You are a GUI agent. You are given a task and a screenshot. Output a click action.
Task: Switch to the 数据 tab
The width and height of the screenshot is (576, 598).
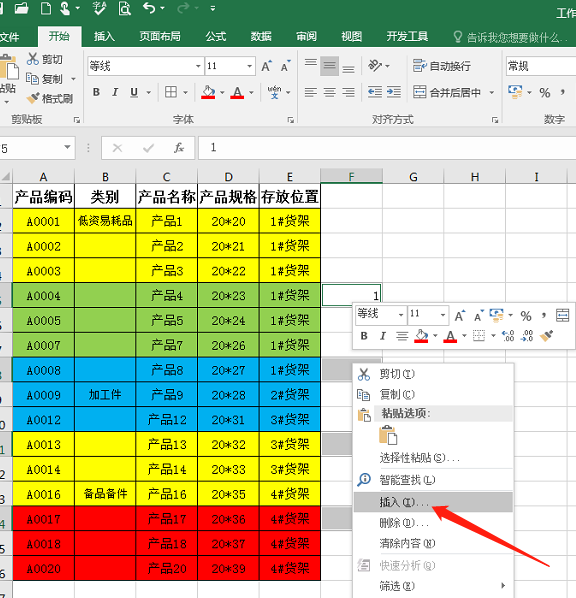pyautogui.click(x=261, y=37)
